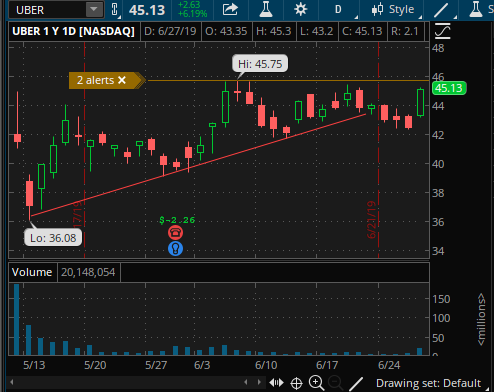Click the volume value 20,148,054
Screen dimensions: 494x392
point(88,272)
